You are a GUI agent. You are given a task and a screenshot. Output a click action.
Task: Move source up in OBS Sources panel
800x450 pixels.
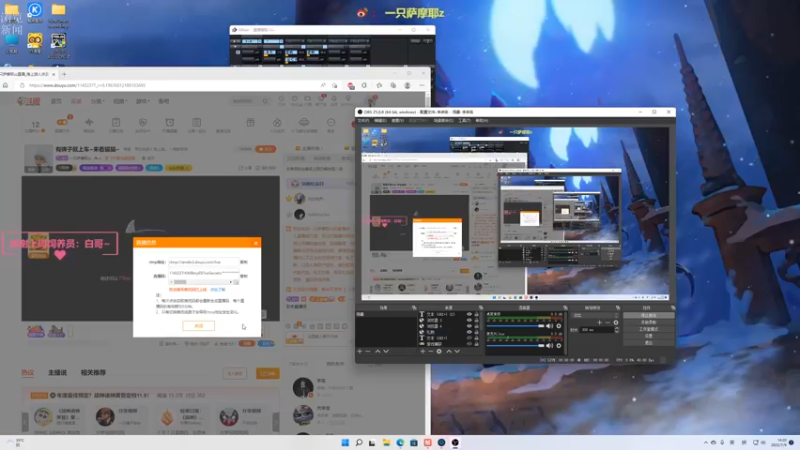[449, 352]
